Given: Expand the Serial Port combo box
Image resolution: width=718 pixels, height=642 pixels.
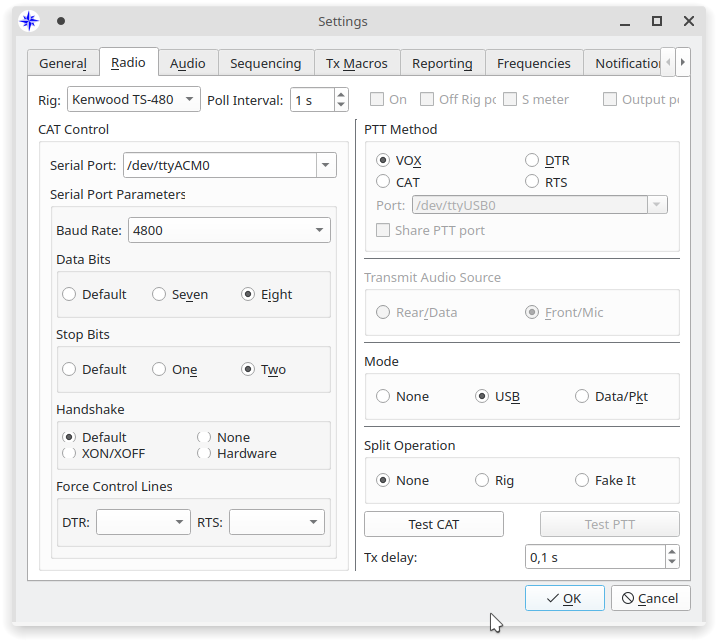Looking at the screenshot, I should point(325,165).
